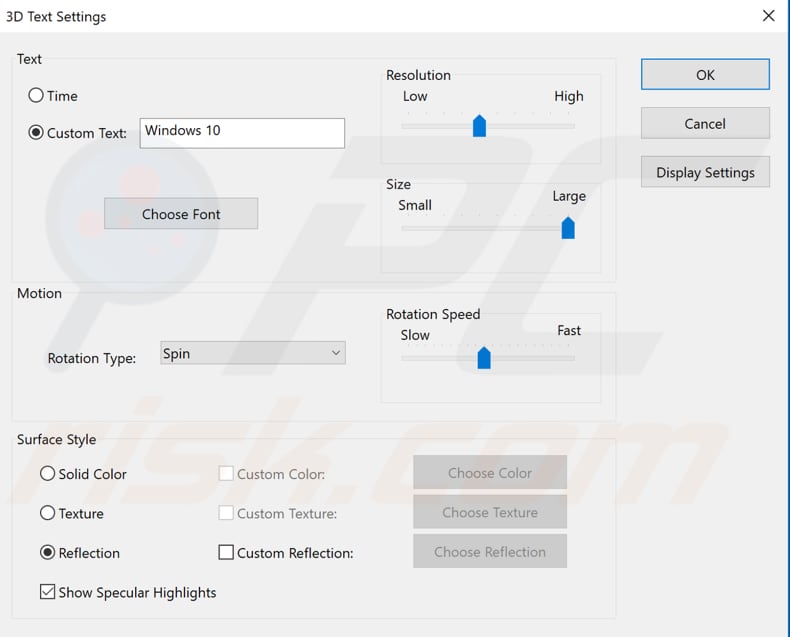Open the Choose Font dialog
The height and width of the screenshot is (637, 790).
tap(181, 214)
